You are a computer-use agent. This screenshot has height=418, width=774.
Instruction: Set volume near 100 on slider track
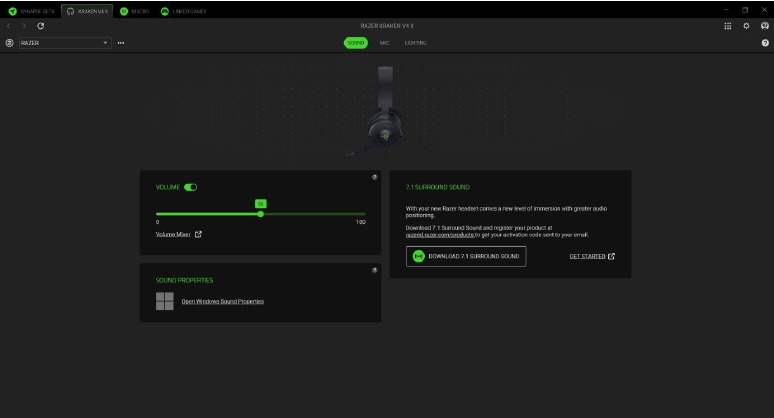coord(363,214)
